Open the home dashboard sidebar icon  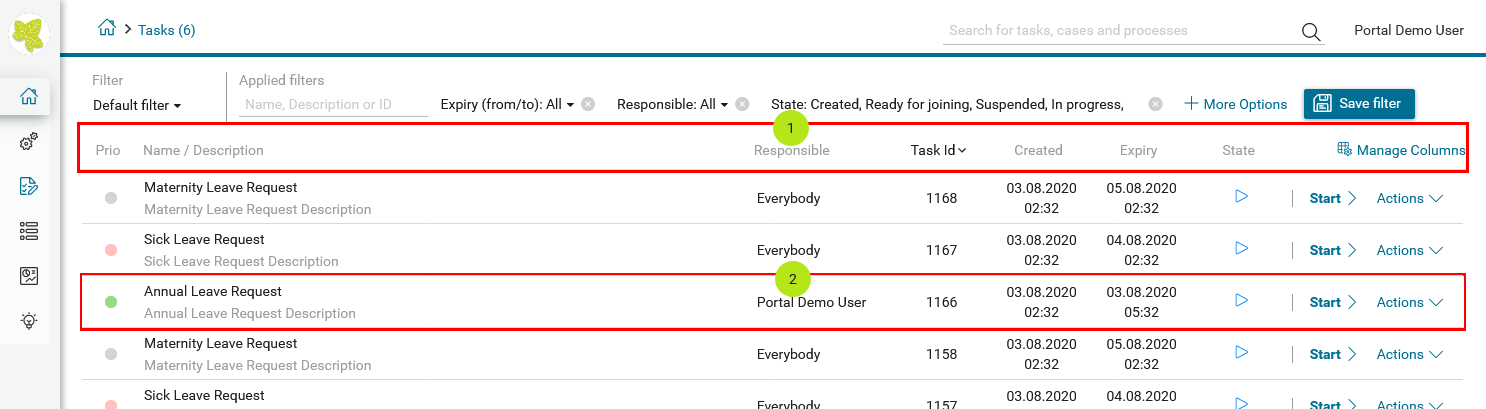point(29,97)
